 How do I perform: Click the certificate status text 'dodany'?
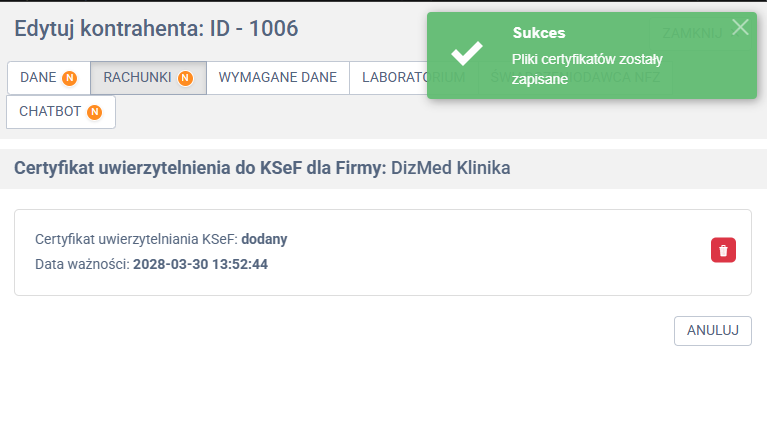click(264, 239)
